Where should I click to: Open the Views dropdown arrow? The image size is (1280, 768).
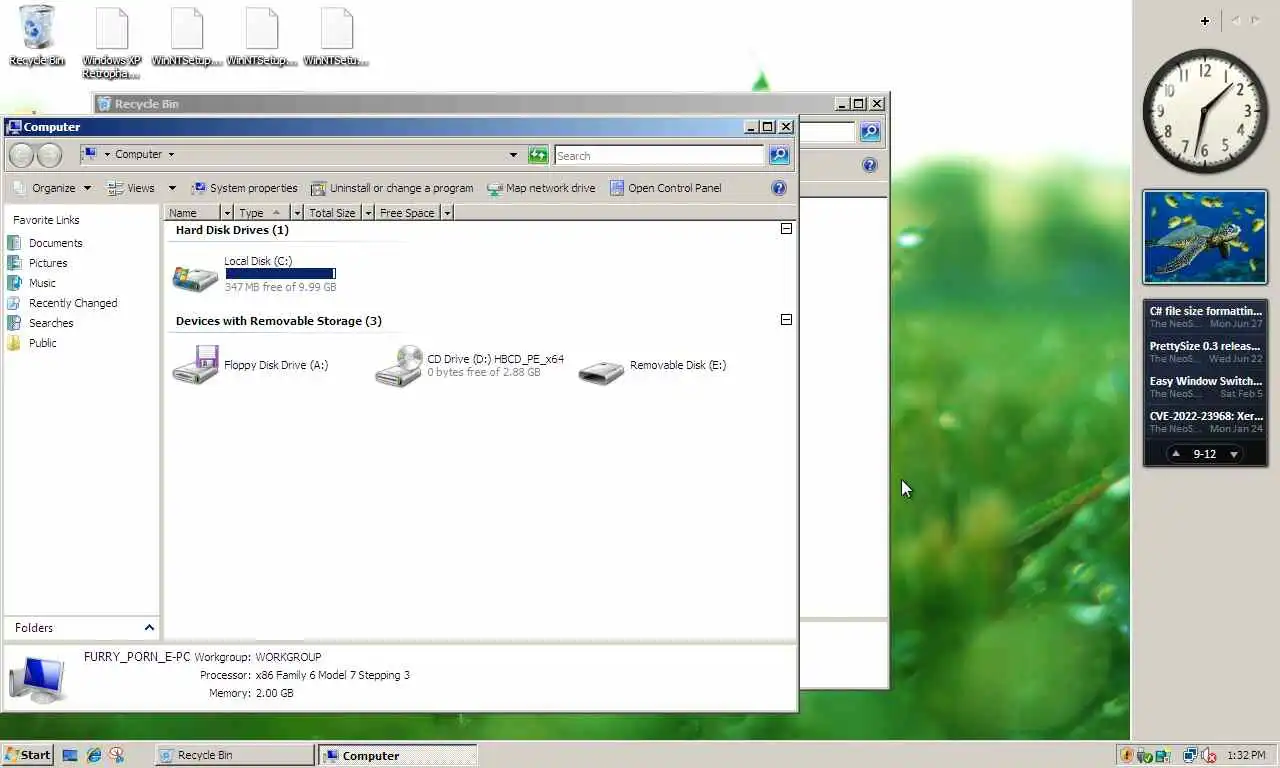click(172, 188)
